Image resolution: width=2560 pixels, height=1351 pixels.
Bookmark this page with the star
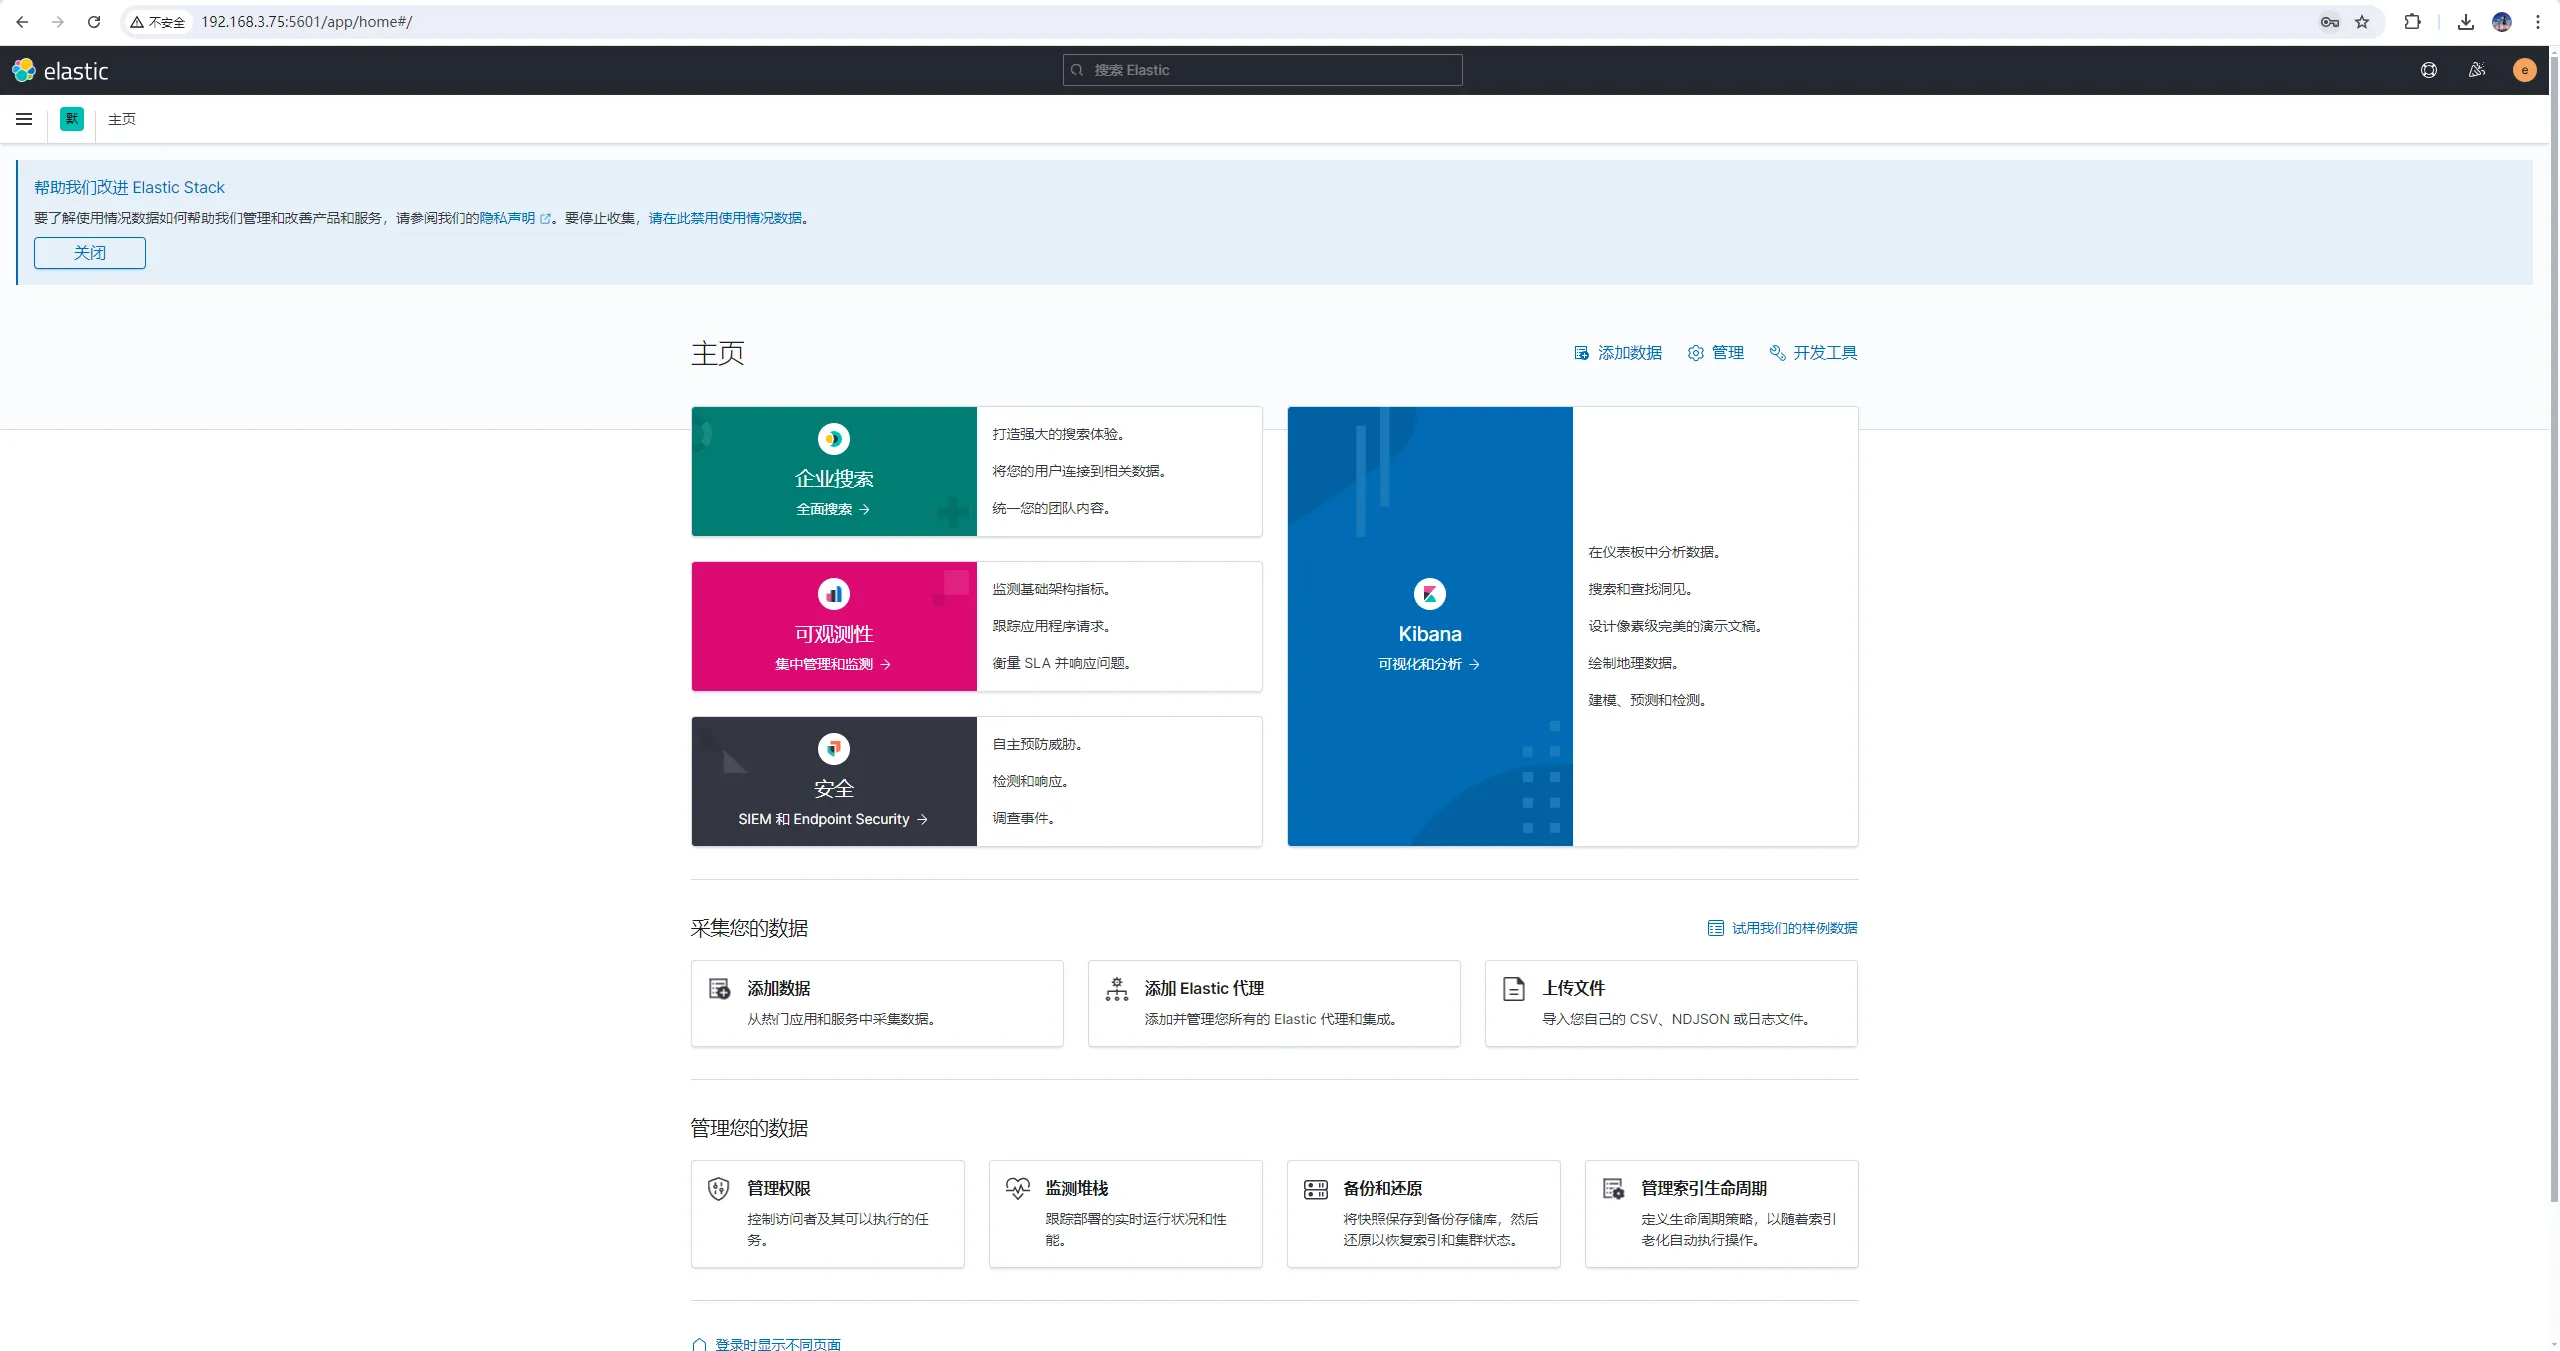(2362, 22)
